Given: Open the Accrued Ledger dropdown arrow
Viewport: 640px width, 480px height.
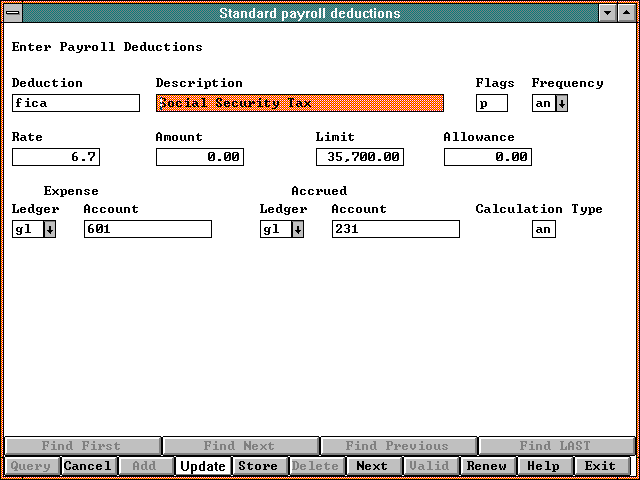Looking at the screenshot, I should (x=297, y=229).
